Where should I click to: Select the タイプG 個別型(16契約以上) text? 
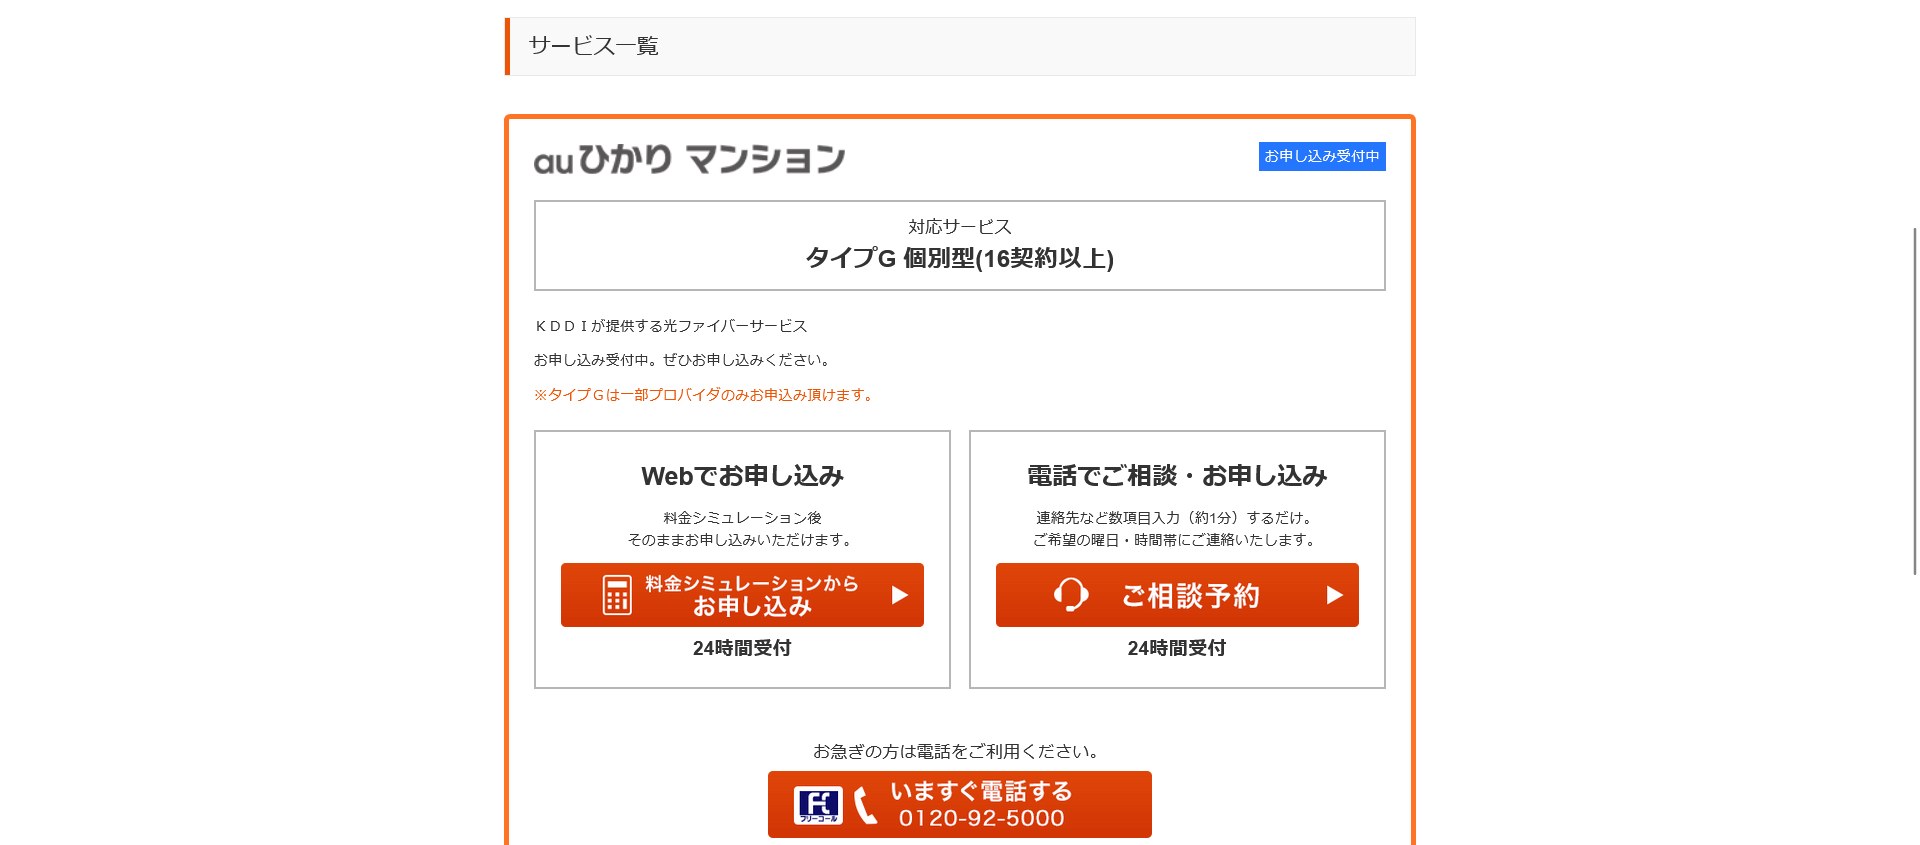[x=960, y=258]
